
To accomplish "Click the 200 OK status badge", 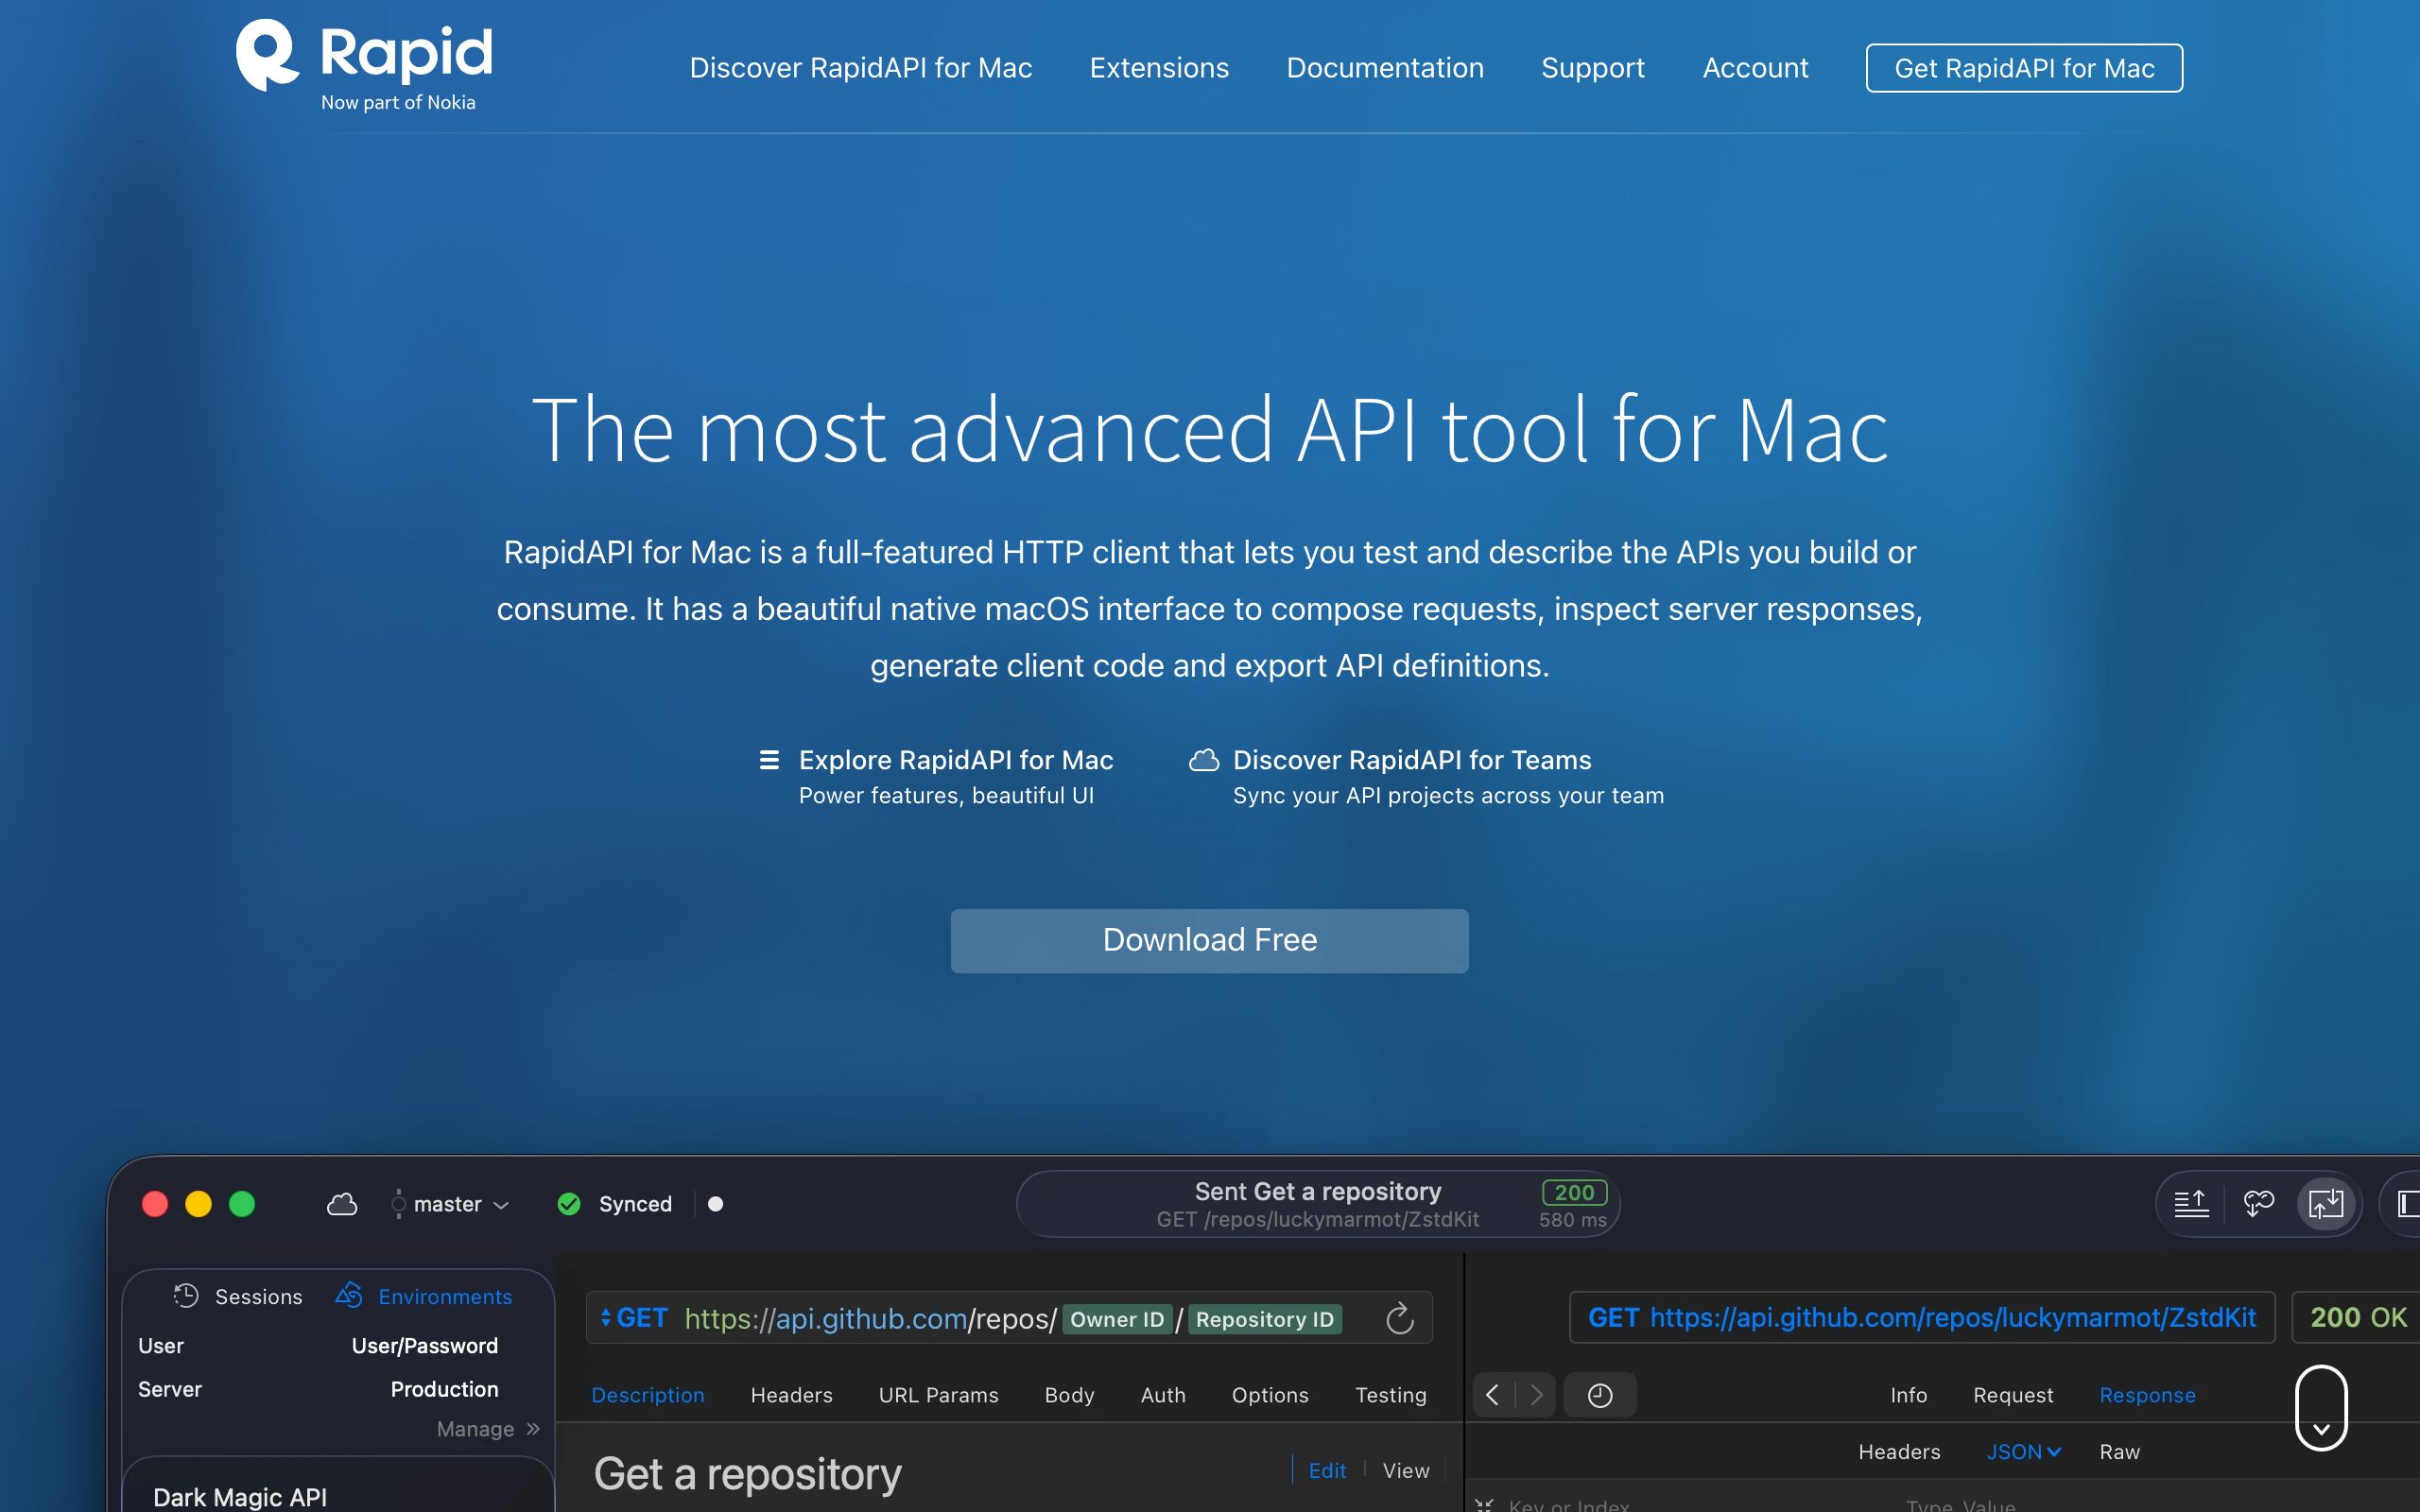I will coord(2357,1317).
